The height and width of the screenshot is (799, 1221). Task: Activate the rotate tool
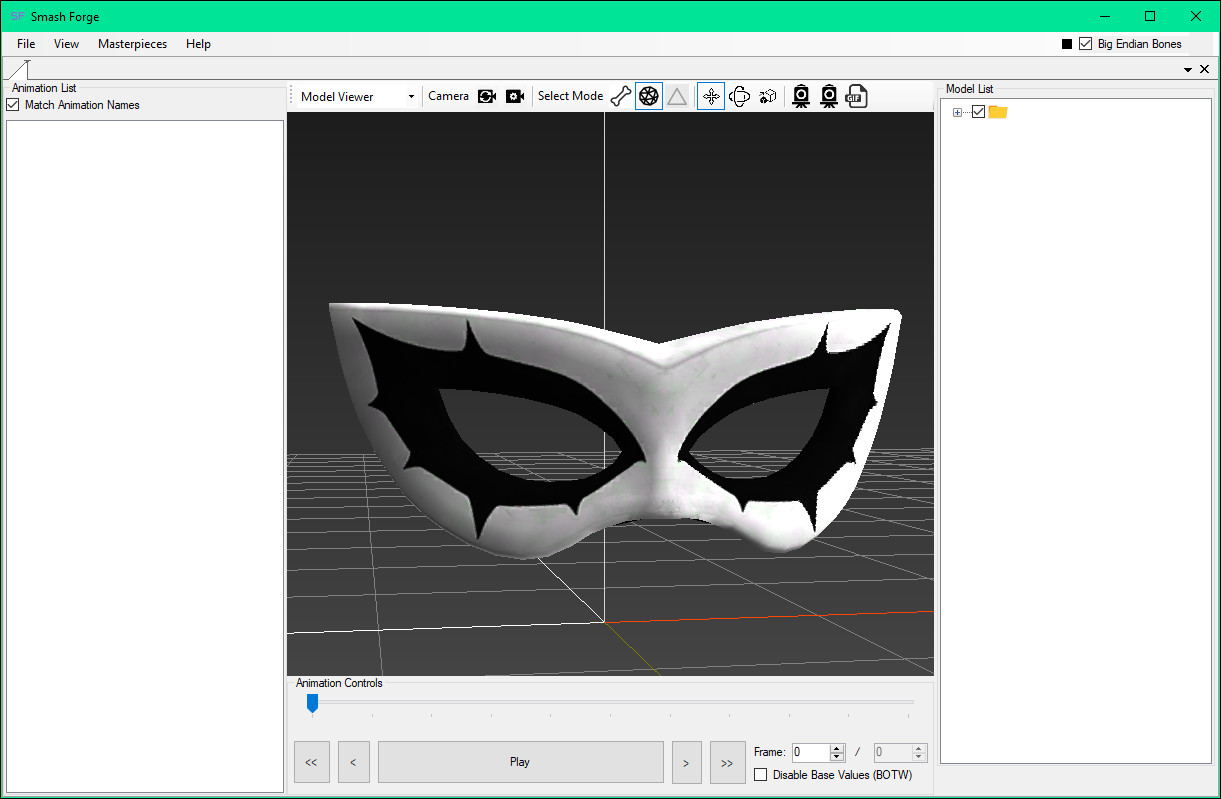click(740, 95)
